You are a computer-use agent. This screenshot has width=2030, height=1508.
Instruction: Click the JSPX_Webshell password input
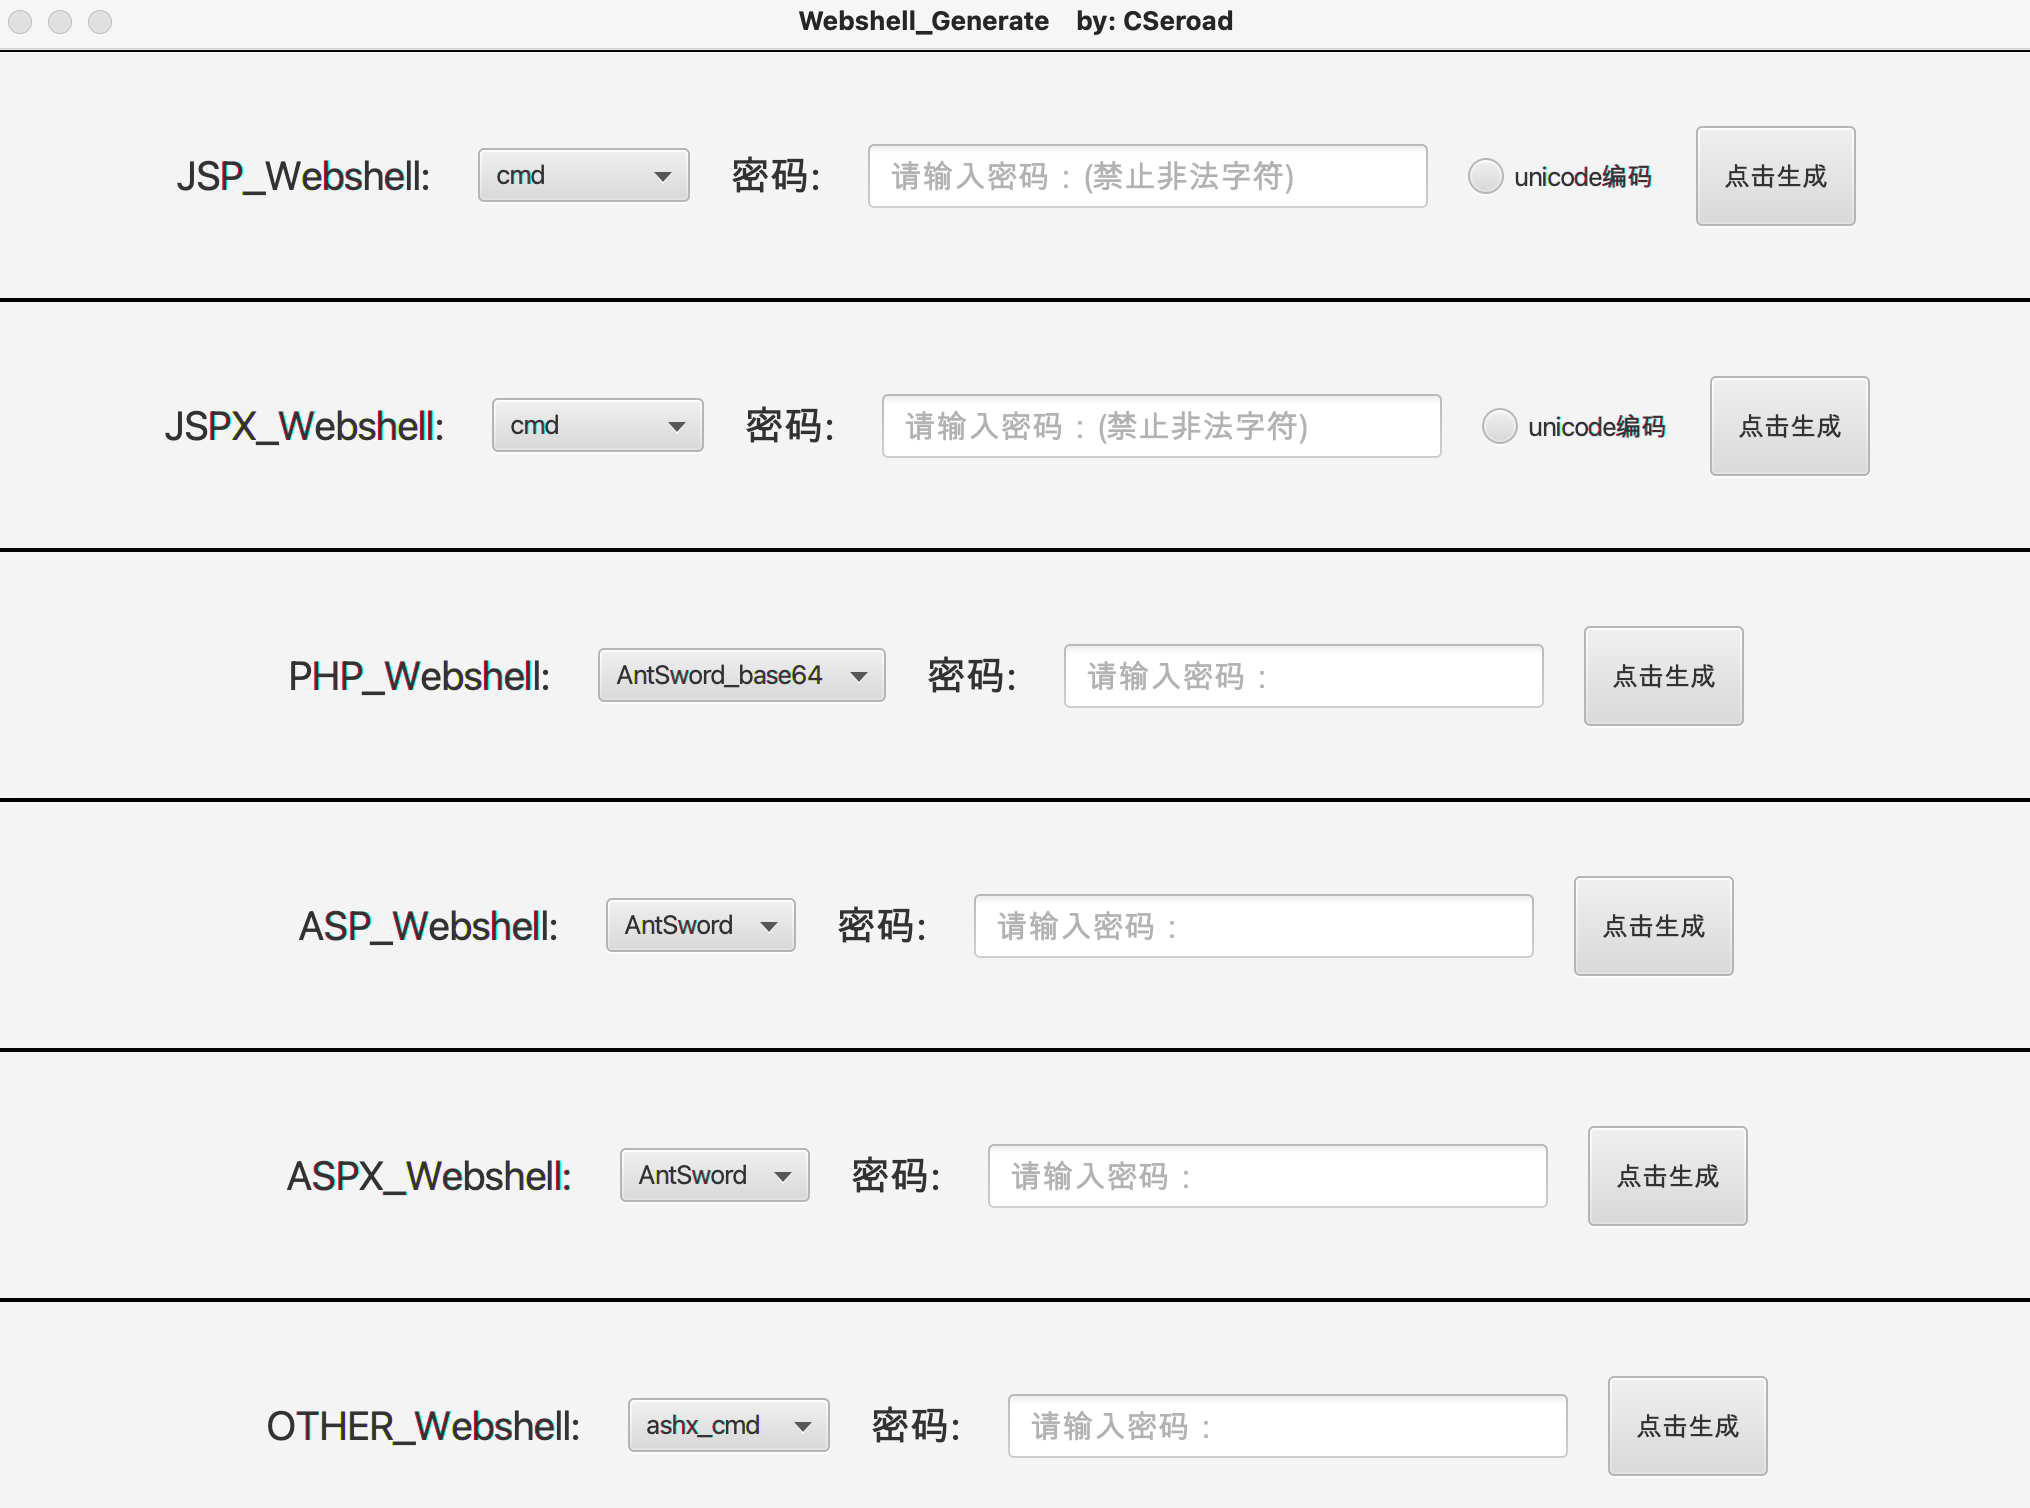click(1161, 426)
